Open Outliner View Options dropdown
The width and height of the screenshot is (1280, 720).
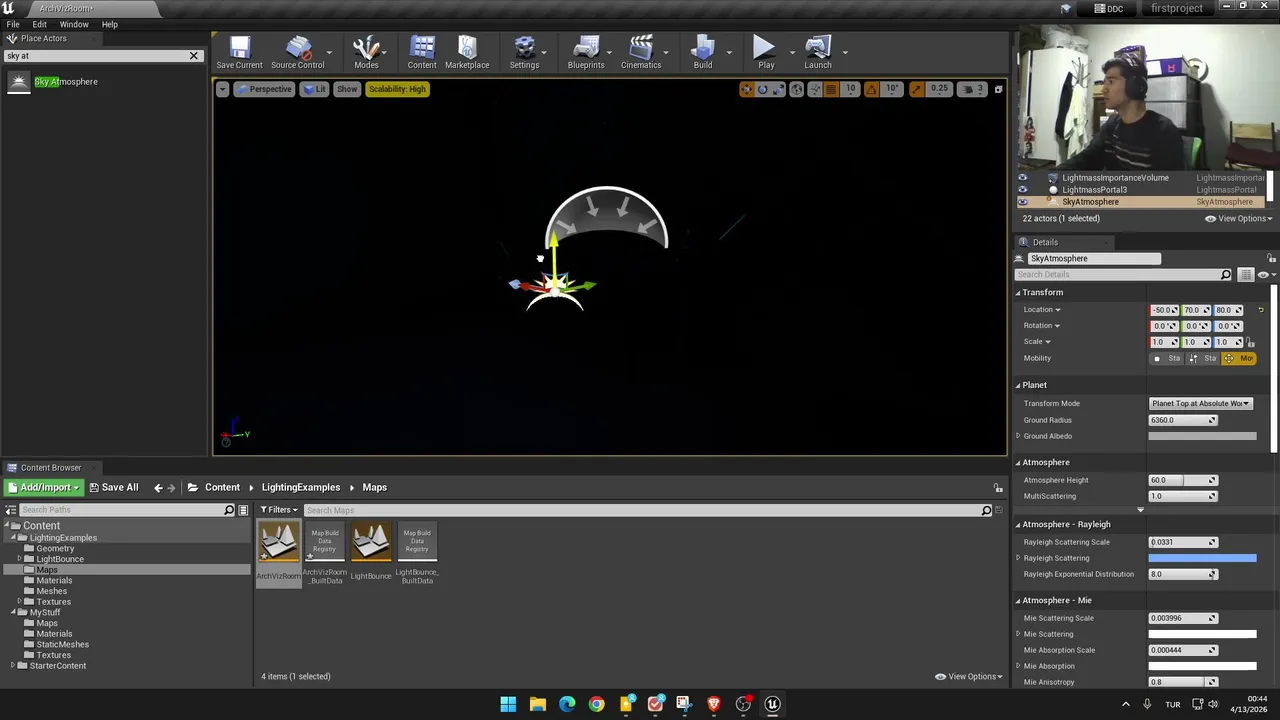coord(1239,218)
